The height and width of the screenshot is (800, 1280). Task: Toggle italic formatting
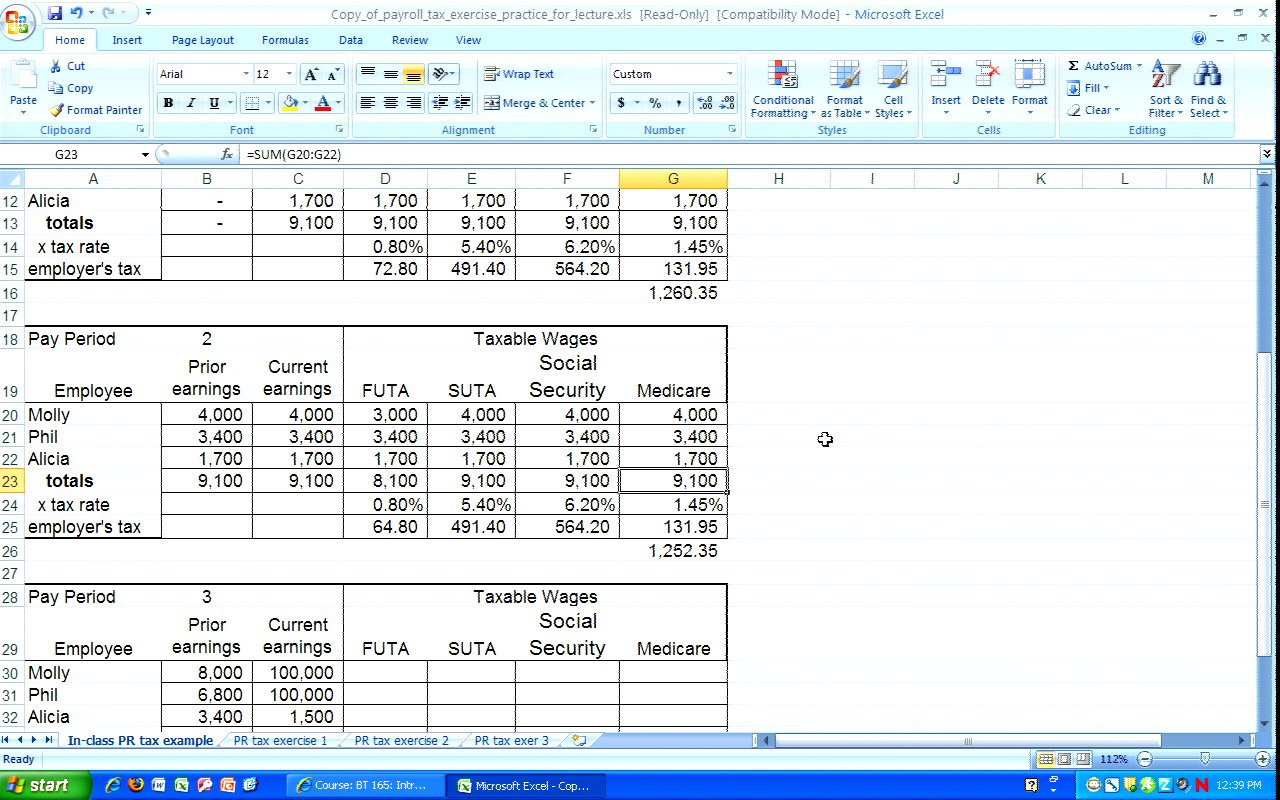click(x=191, y=103)
